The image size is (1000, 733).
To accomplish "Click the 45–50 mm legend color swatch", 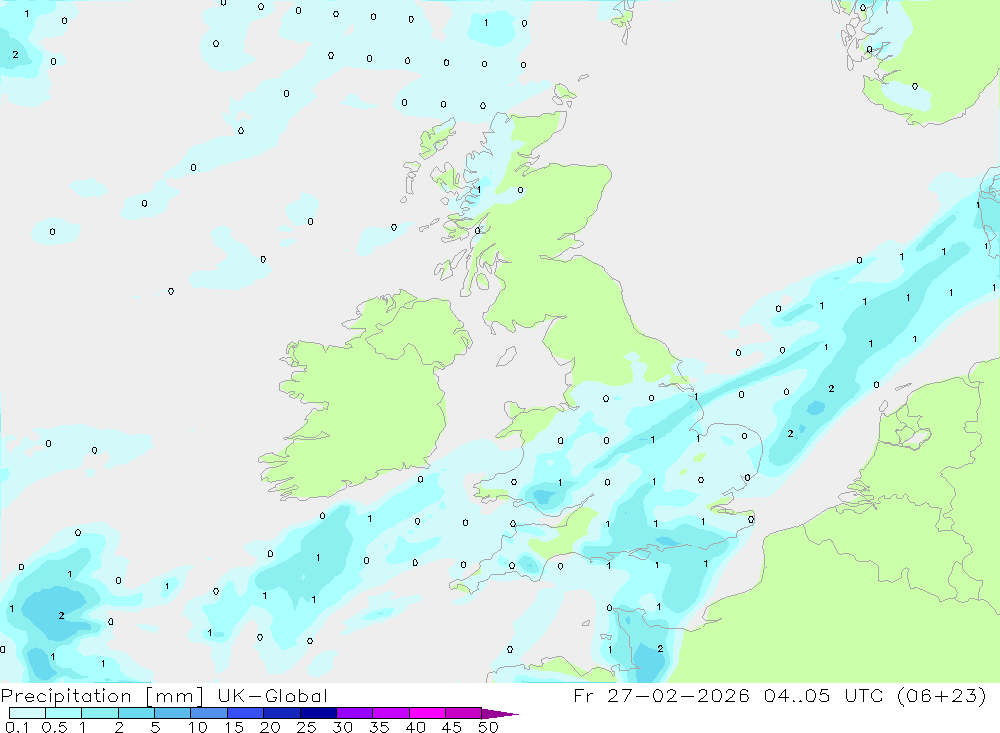I will 464,713.
